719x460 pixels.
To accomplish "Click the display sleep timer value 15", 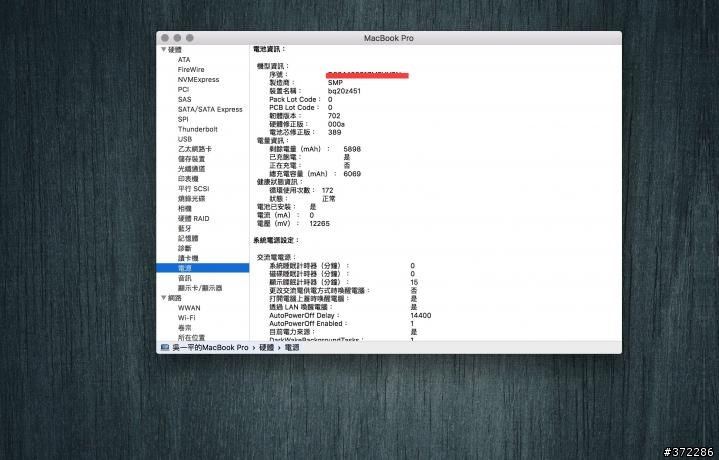I will point(414,282).
